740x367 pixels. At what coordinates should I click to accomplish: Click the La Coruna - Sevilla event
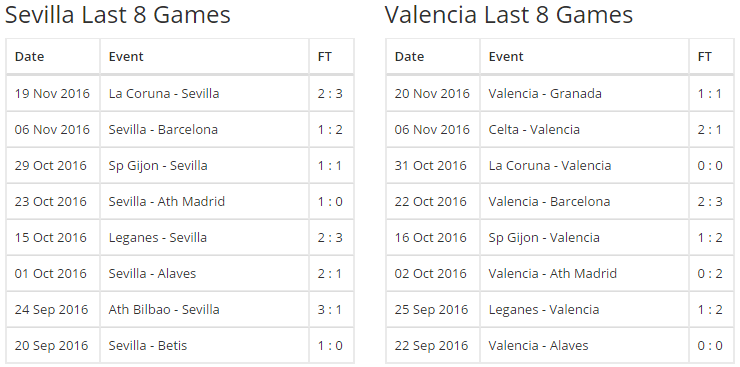click(x=164, y=93)
